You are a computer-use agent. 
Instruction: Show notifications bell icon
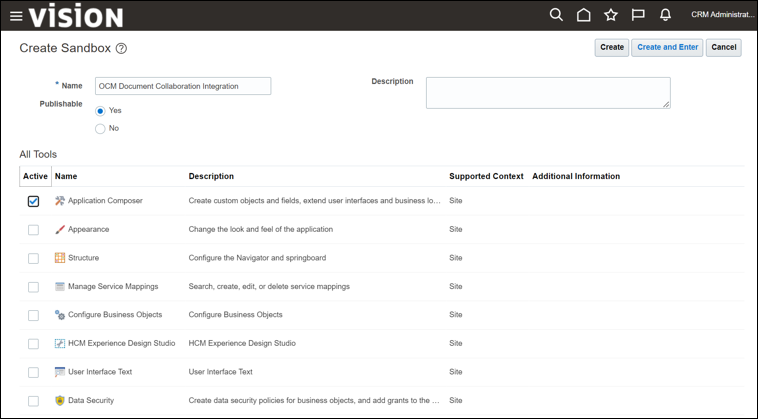click(665, 15)
